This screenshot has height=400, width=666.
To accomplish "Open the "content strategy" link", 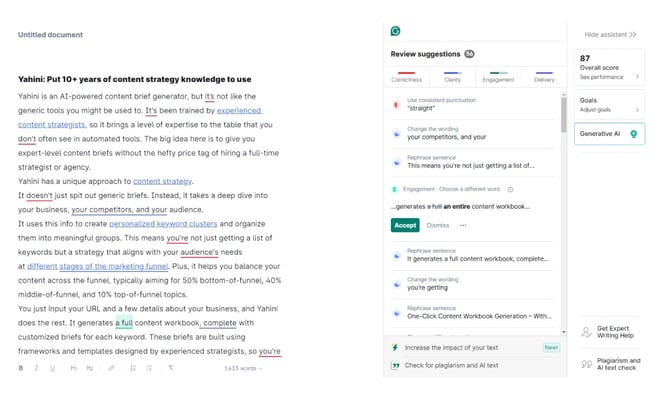I will [162, 181].
